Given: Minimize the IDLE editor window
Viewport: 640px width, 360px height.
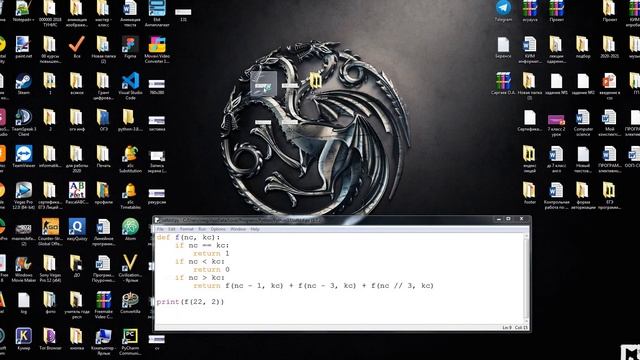Looking at the screenshot, I should [498, 219].
